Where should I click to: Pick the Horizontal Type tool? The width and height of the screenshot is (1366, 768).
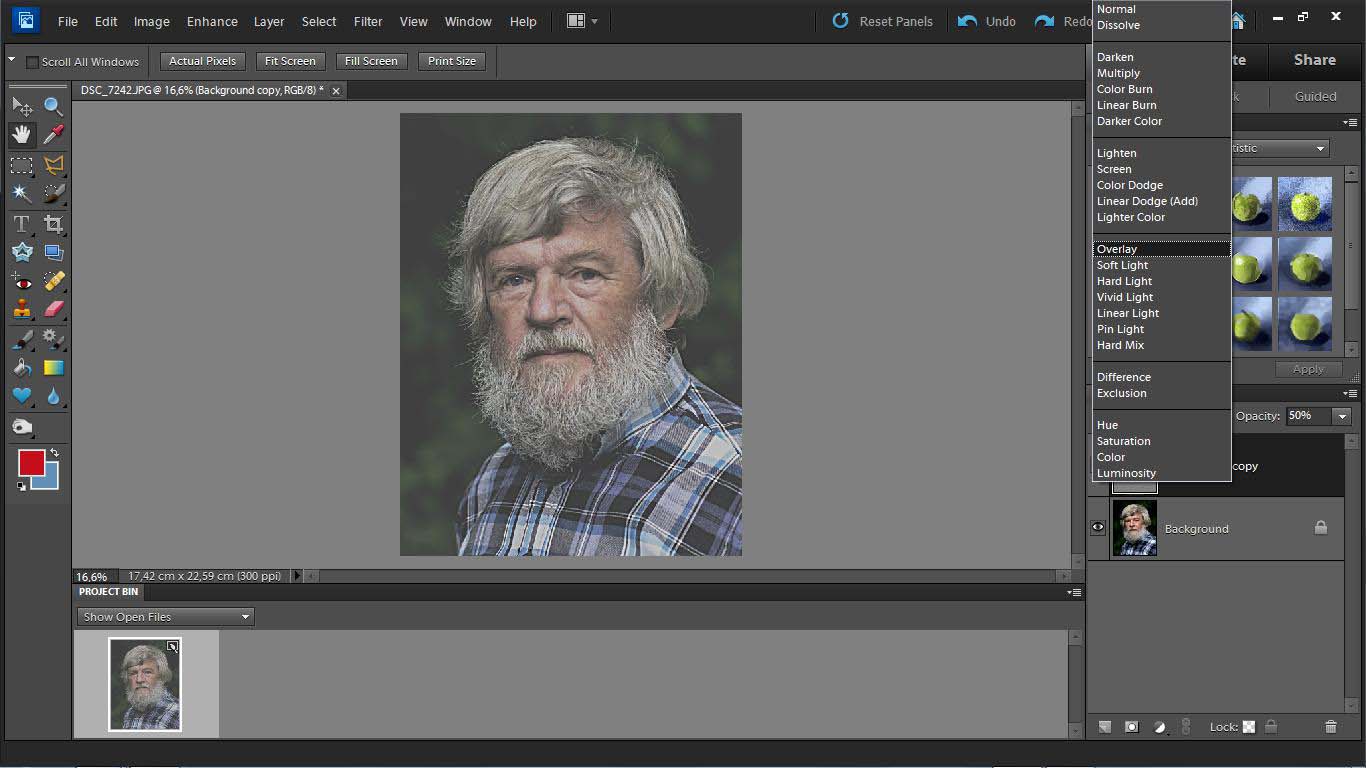click(21, 224)
